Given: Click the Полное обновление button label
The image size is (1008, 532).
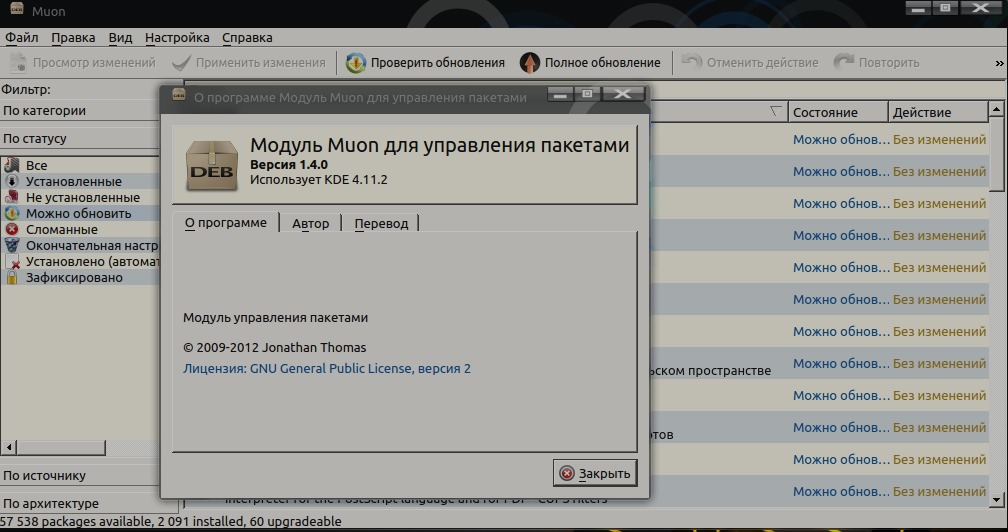Looking at the screenshot, I should tap(602, 63).
